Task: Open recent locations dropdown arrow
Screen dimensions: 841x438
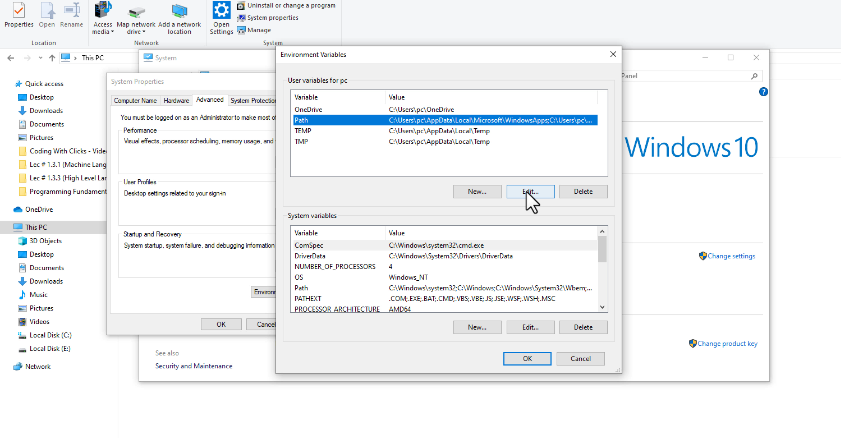Action: click(x=40, y=58)
